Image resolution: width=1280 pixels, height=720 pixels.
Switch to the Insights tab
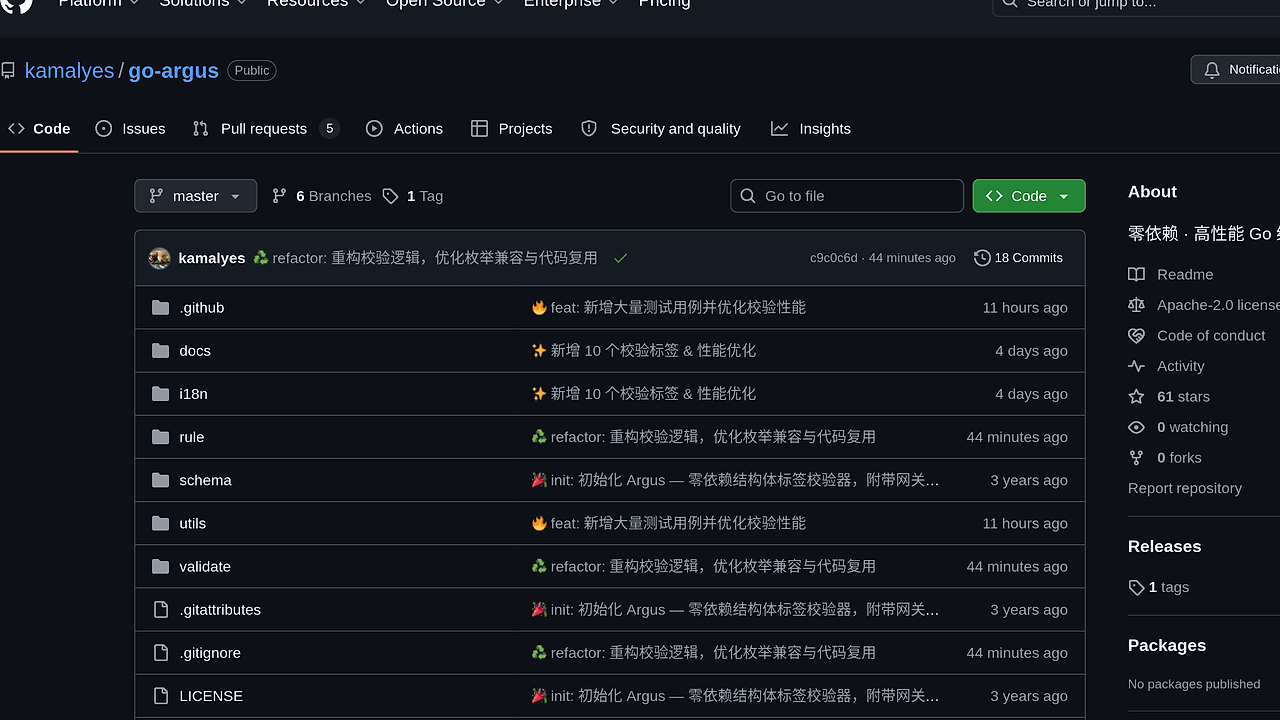pyautogui.click(x=811, y=129)
